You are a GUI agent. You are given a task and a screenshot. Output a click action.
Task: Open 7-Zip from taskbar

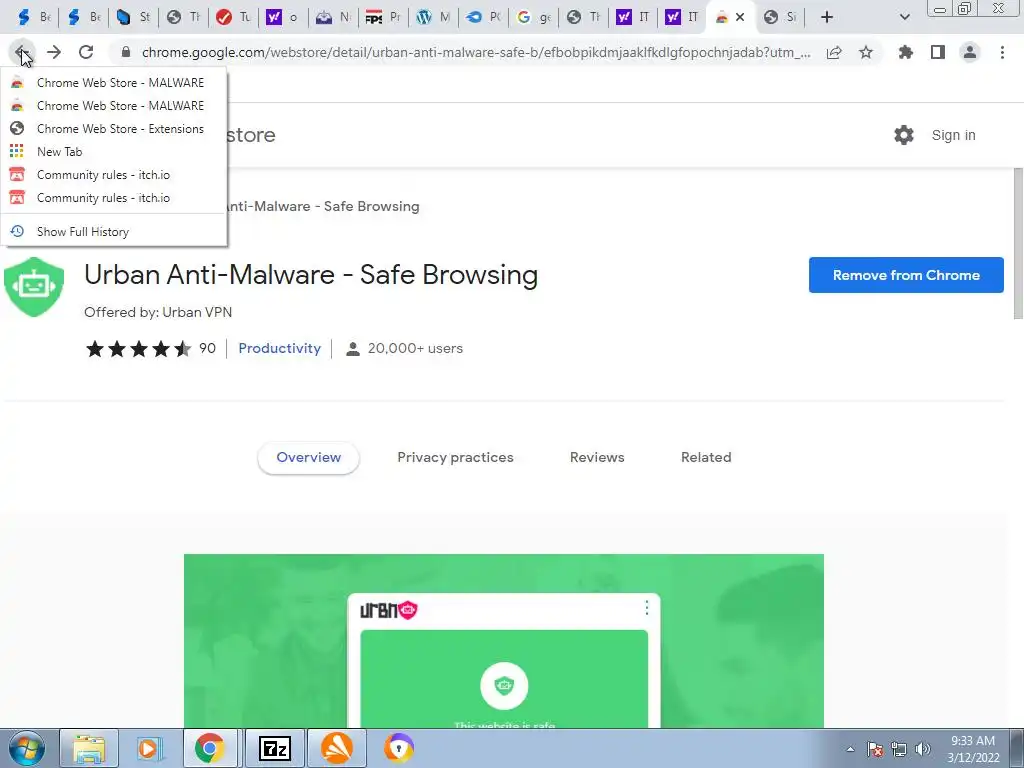(x=275, y=748)
